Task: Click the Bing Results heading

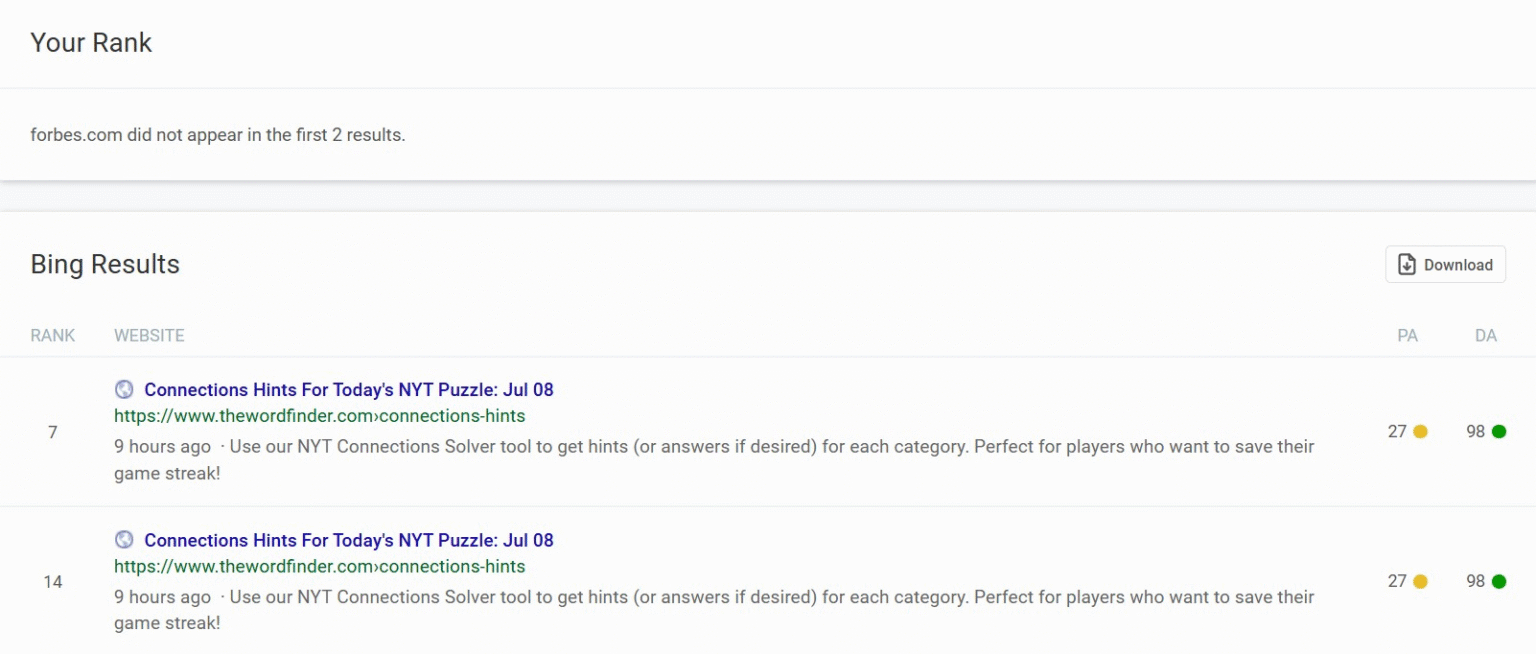Action: [105, 265]
